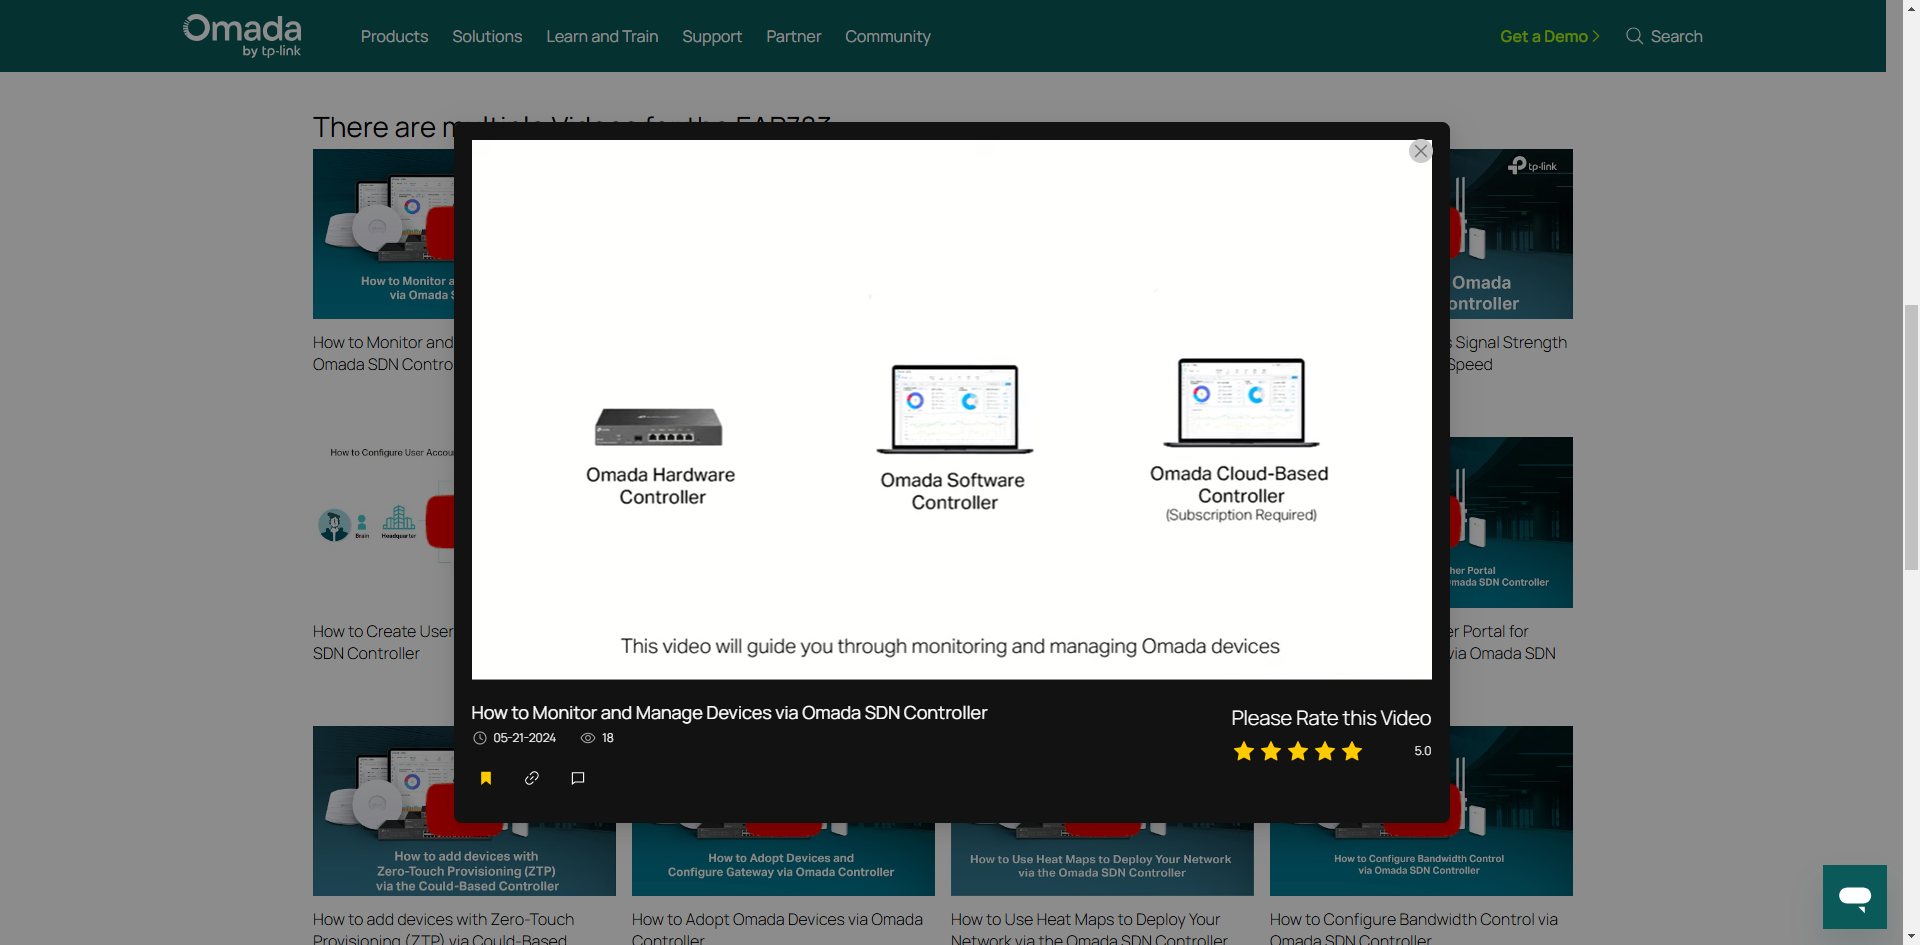
Task: Open the Support menu
Action: (x=712, y=36)
